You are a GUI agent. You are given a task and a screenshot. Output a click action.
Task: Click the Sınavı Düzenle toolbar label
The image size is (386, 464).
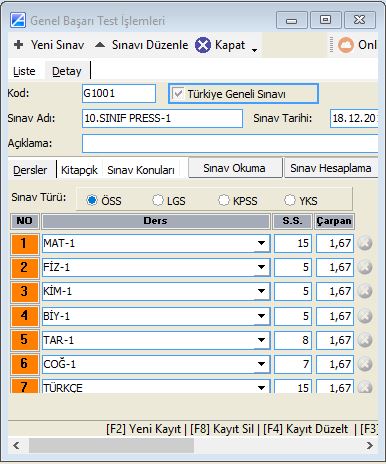tap(150, 45)
